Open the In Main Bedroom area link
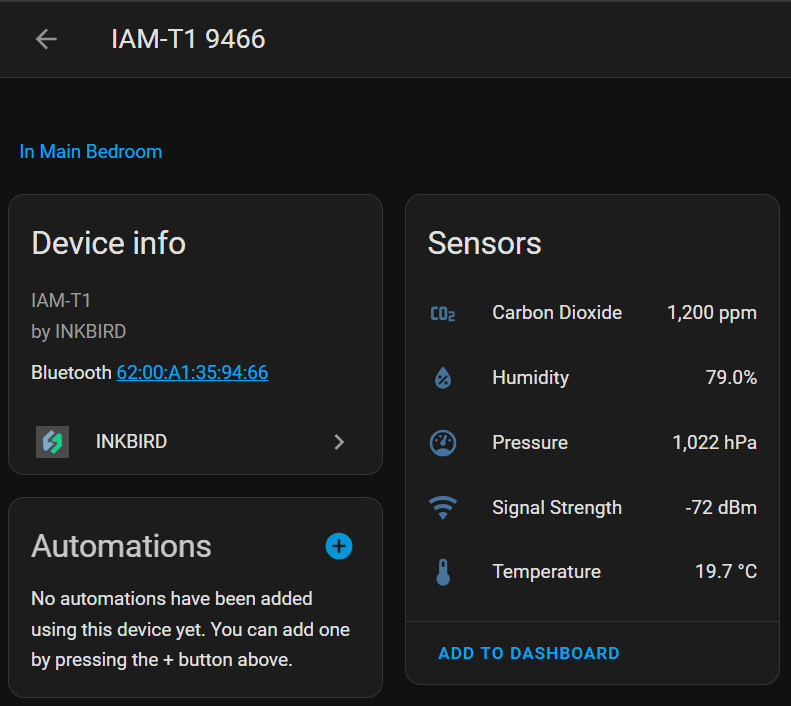This screenshot has width=791, height=706. (91, 152)
